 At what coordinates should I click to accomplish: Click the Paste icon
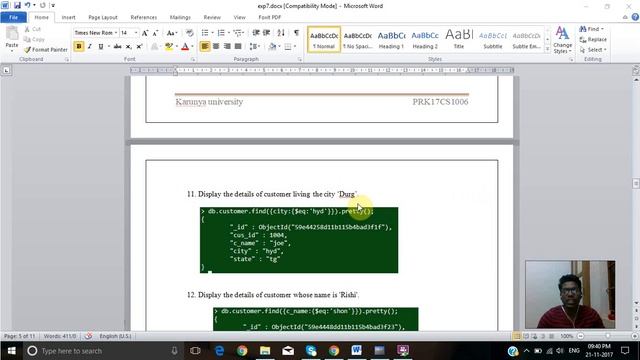[12, 34]
